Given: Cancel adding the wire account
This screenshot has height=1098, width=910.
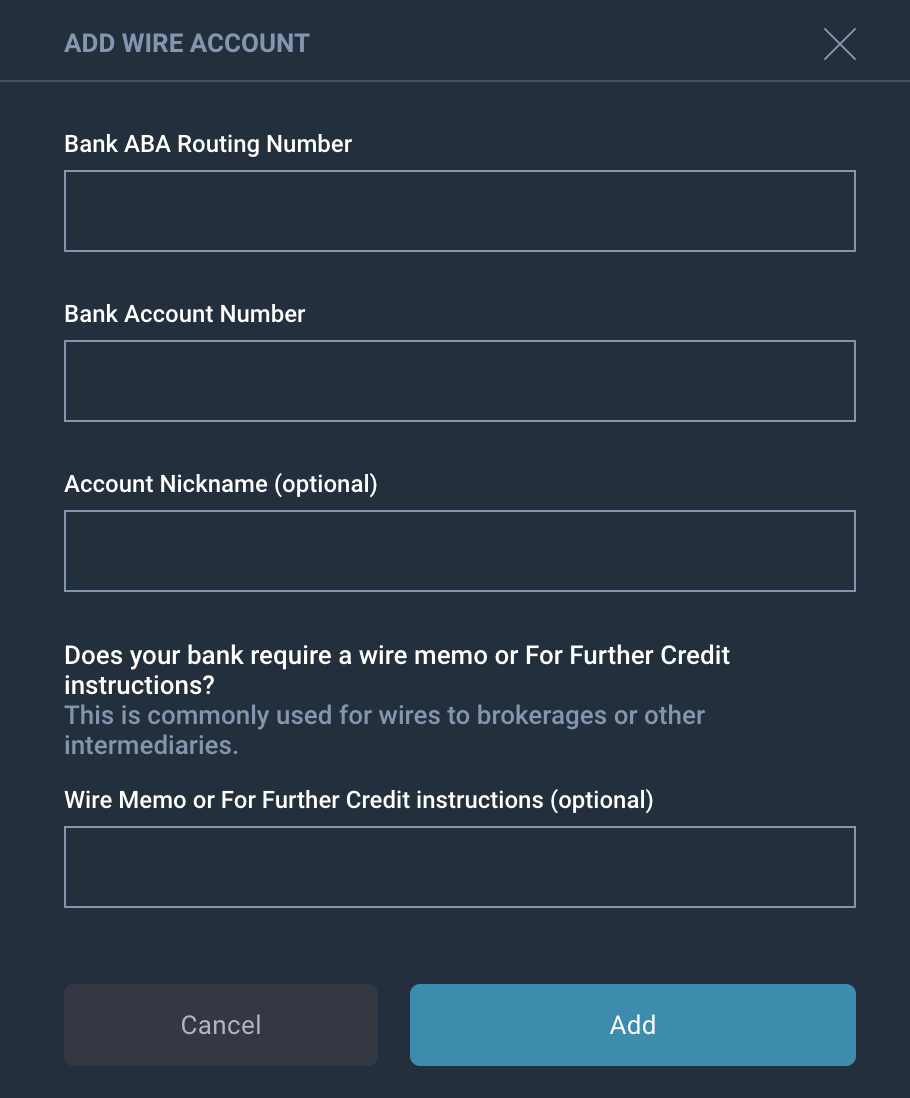Looking at the screenshot, I should [x=220, y=1024].
